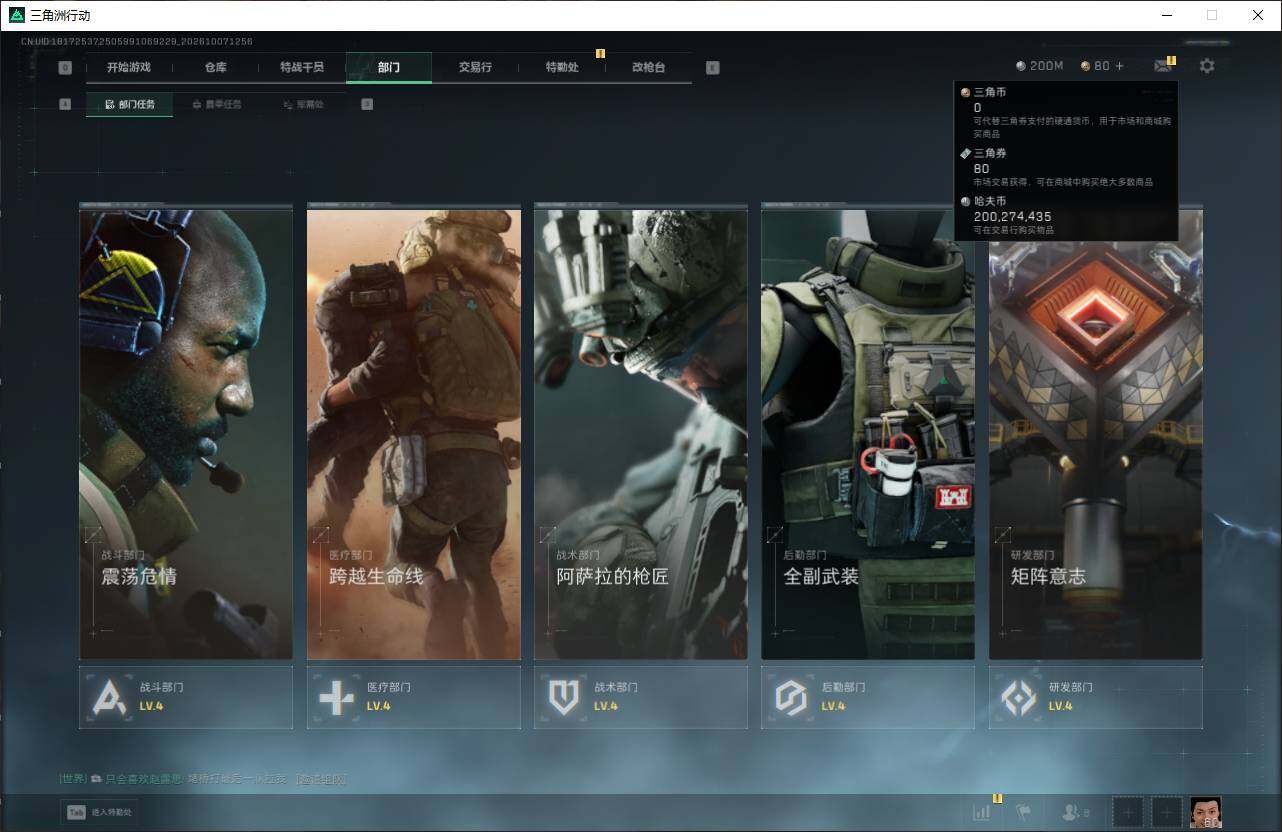Image resolution: width=1282 pixels, height=832 pixels.
Task: Open the 跨越生命线 mission card
Action: [414, 433]
